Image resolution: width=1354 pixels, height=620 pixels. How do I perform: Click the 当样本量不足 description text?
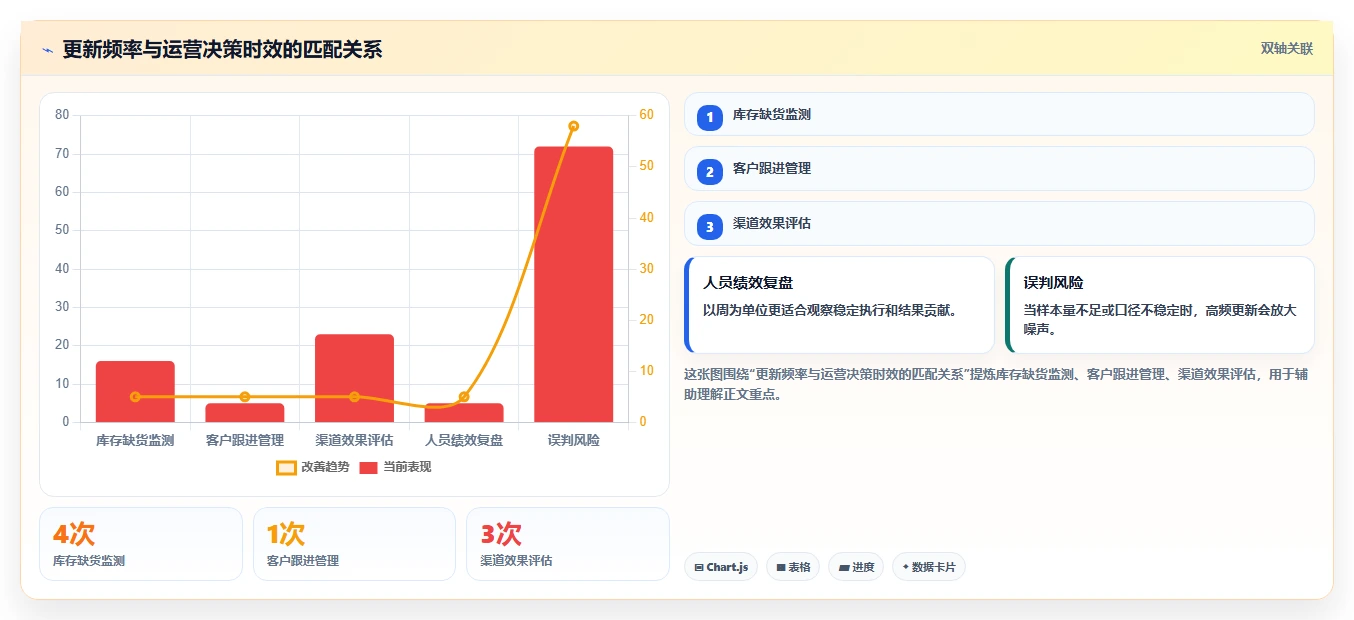coord(1160,320)
